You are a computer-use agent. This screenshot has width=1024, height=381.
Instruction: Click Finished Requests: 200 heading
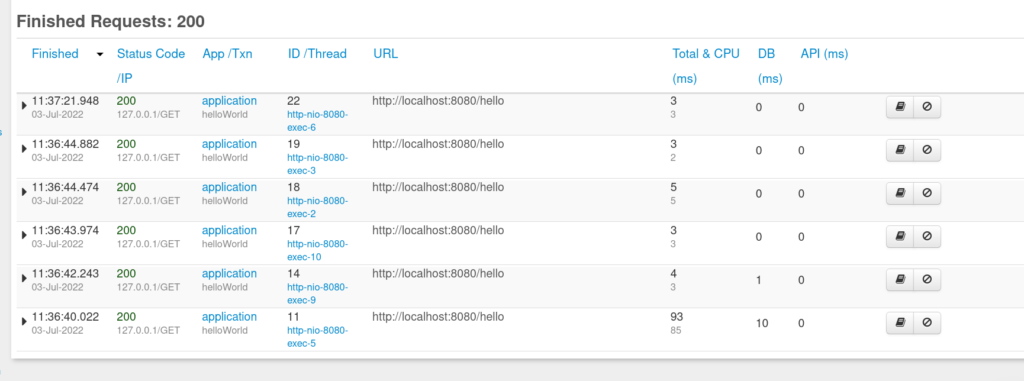110,22
